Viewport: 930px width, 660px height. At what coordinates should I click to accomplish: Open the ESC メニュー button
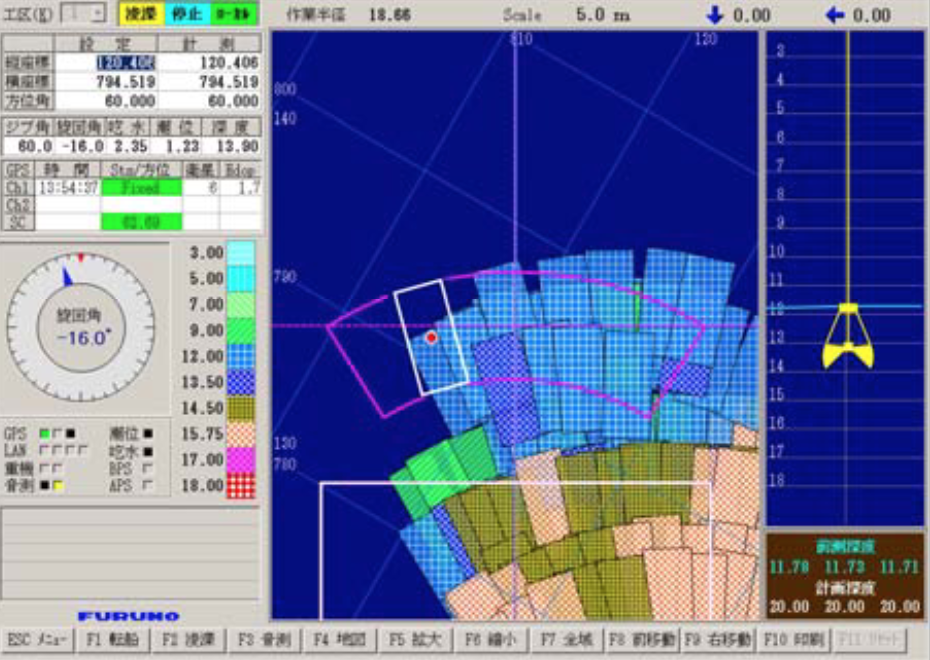click(37, 640)
